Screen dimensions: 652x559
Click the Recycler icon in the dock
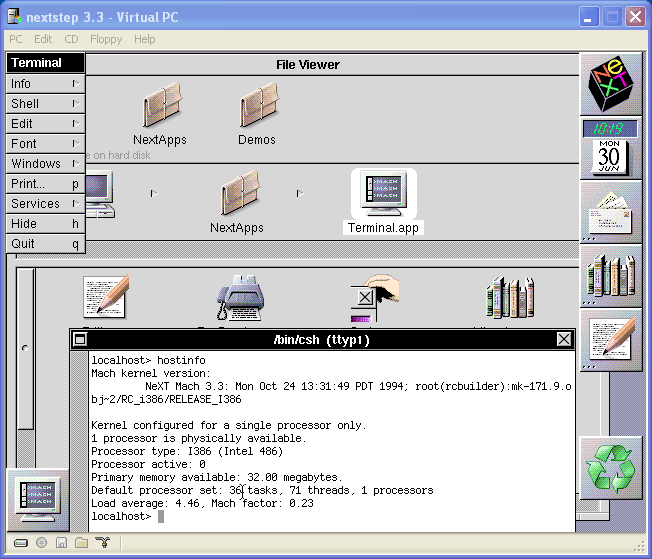(x=610, y=467)
